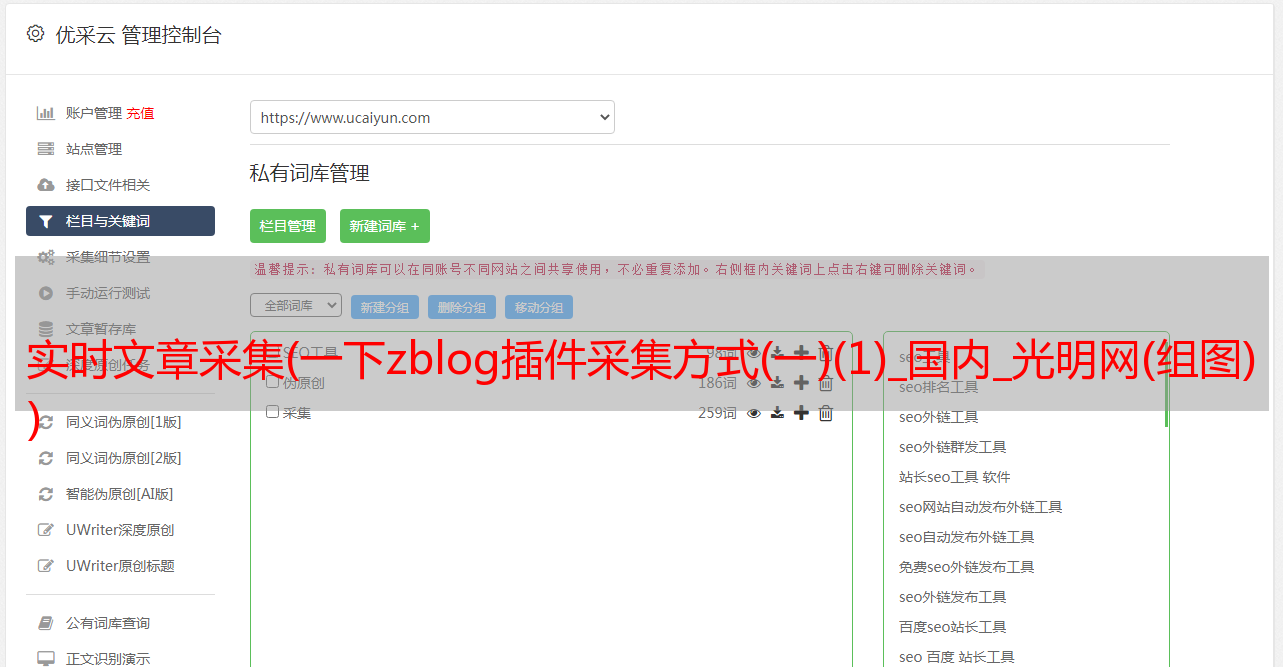The width and height of the screenshot is (1283, 667).
Task: Open the site URL dropdown
Action: point(432,117)
